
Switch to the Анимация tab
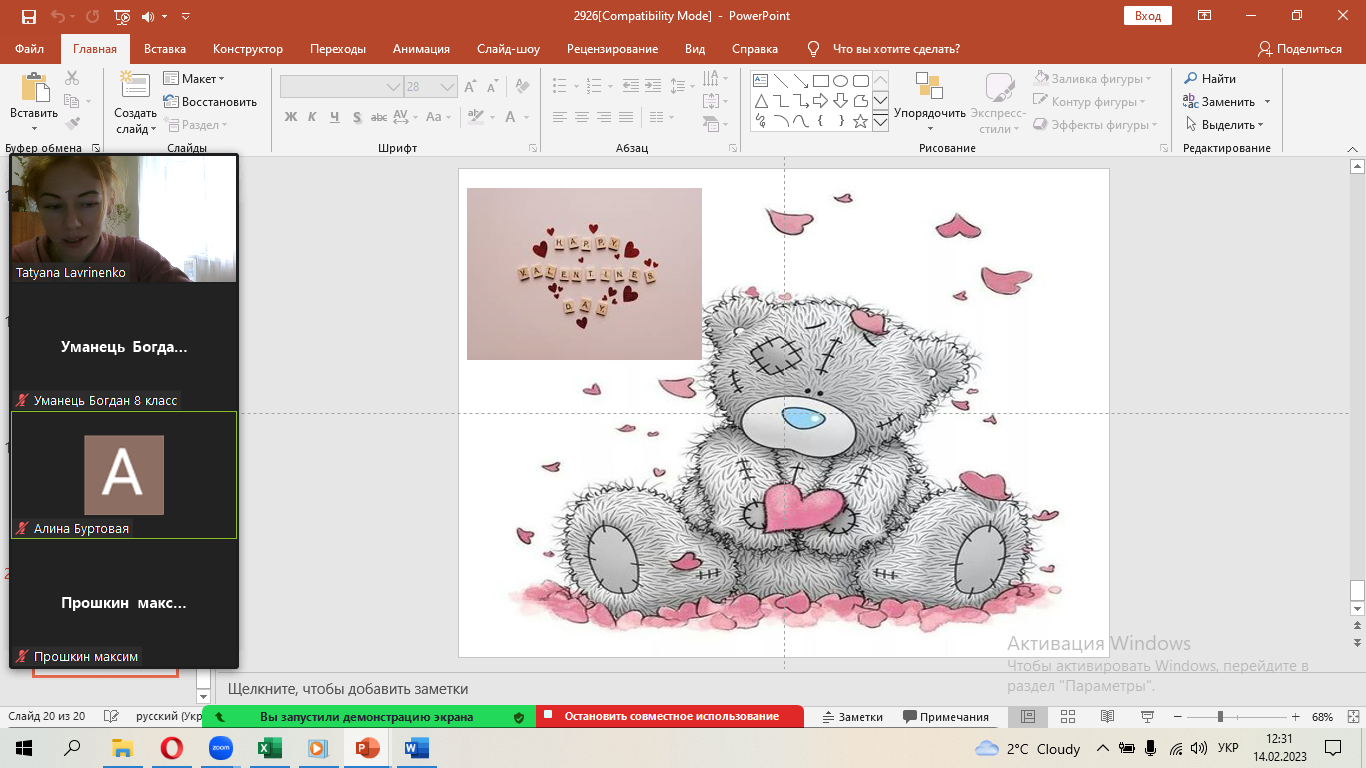[x=421, y=49]
